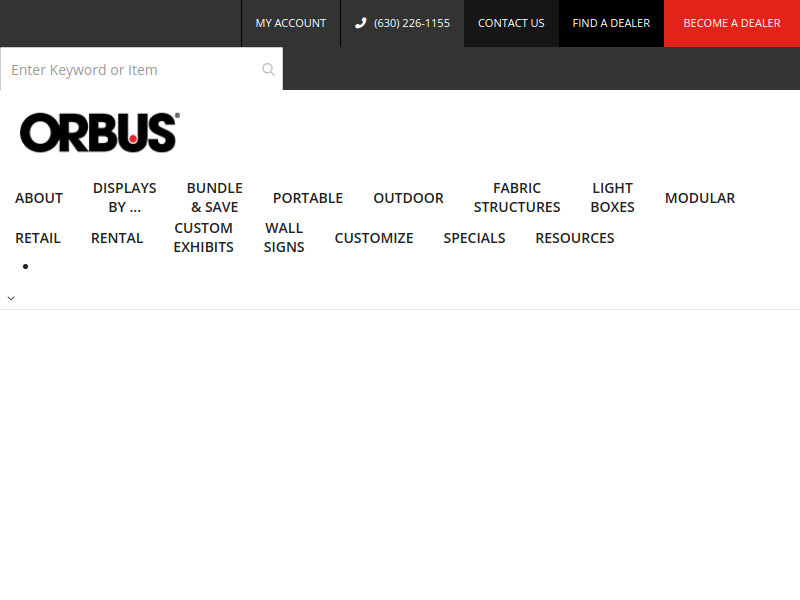
Task: Open the Rental menu
Action: [x=117, y=238]
